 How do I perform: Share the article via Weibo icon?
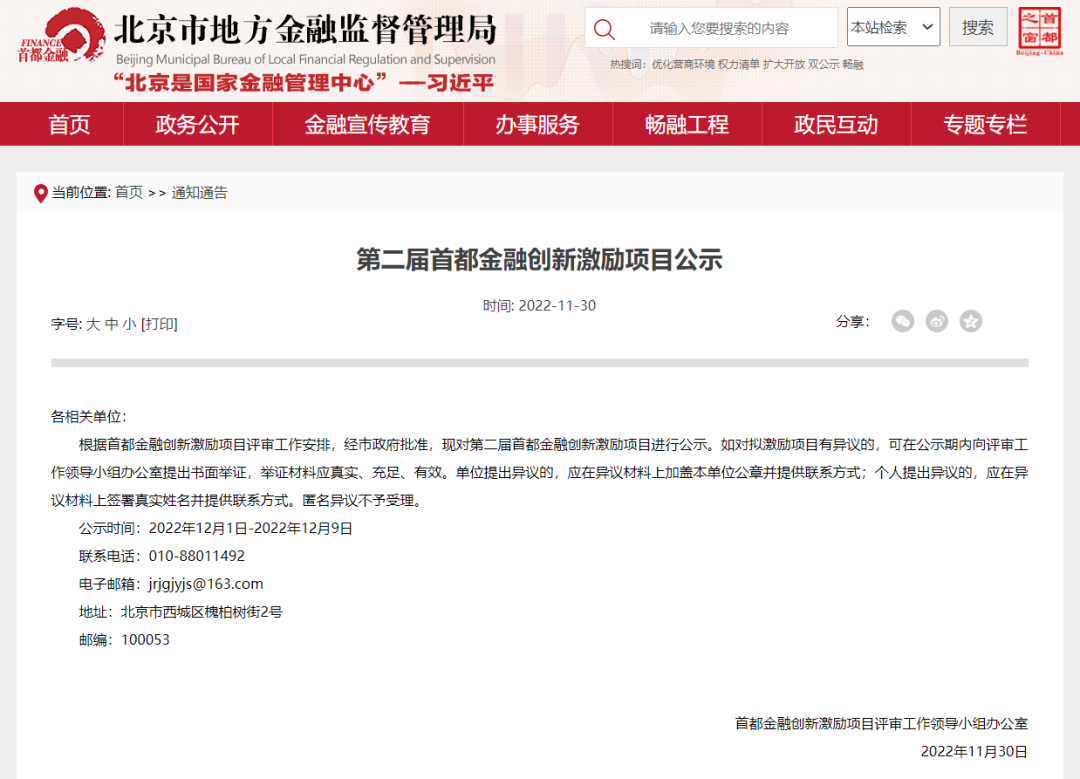tap(936, 321)
